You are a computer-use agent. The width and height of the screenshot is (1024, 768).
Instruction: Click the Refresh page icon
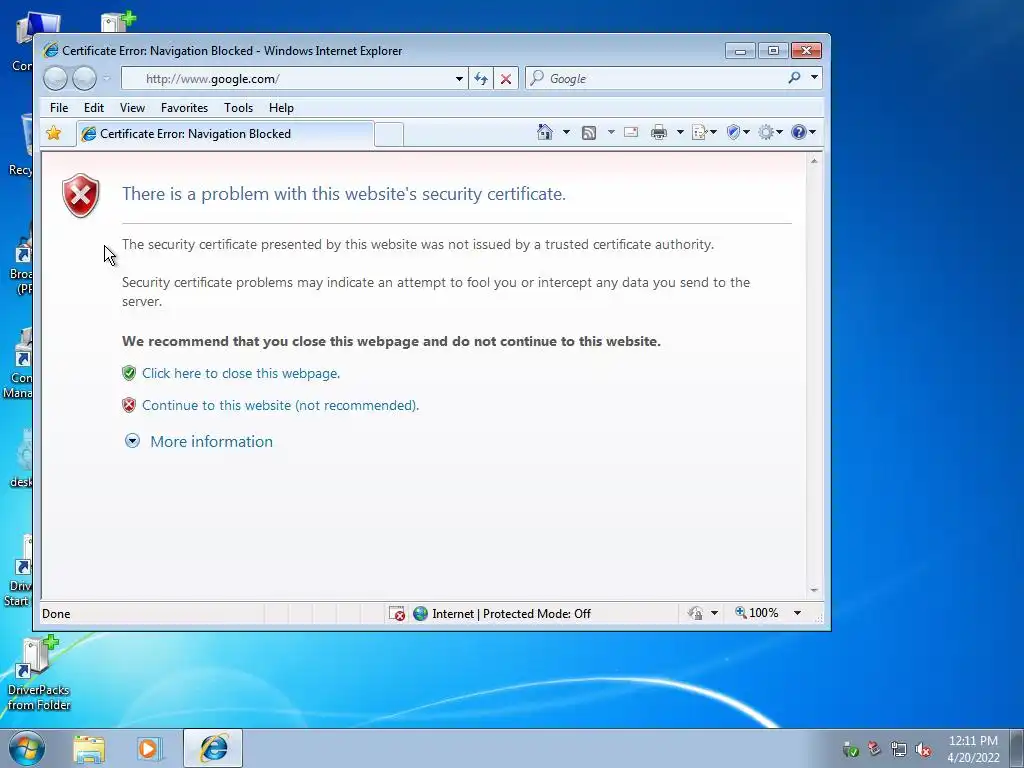[x=481, y=79]
